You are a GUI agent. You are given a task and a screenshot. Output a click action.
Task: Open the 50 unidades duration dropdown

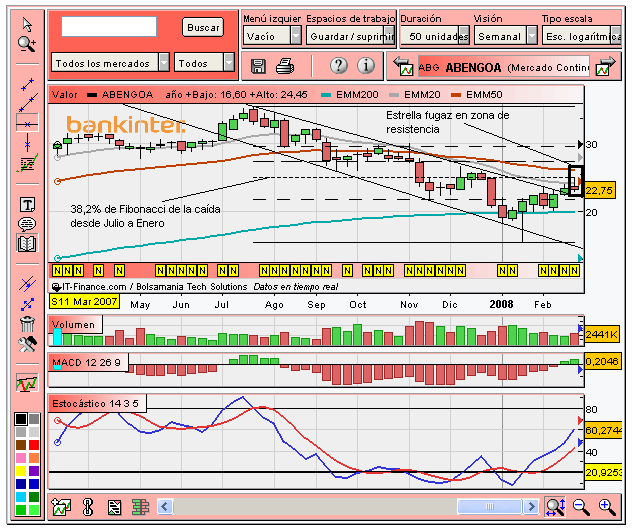(435, 36)
